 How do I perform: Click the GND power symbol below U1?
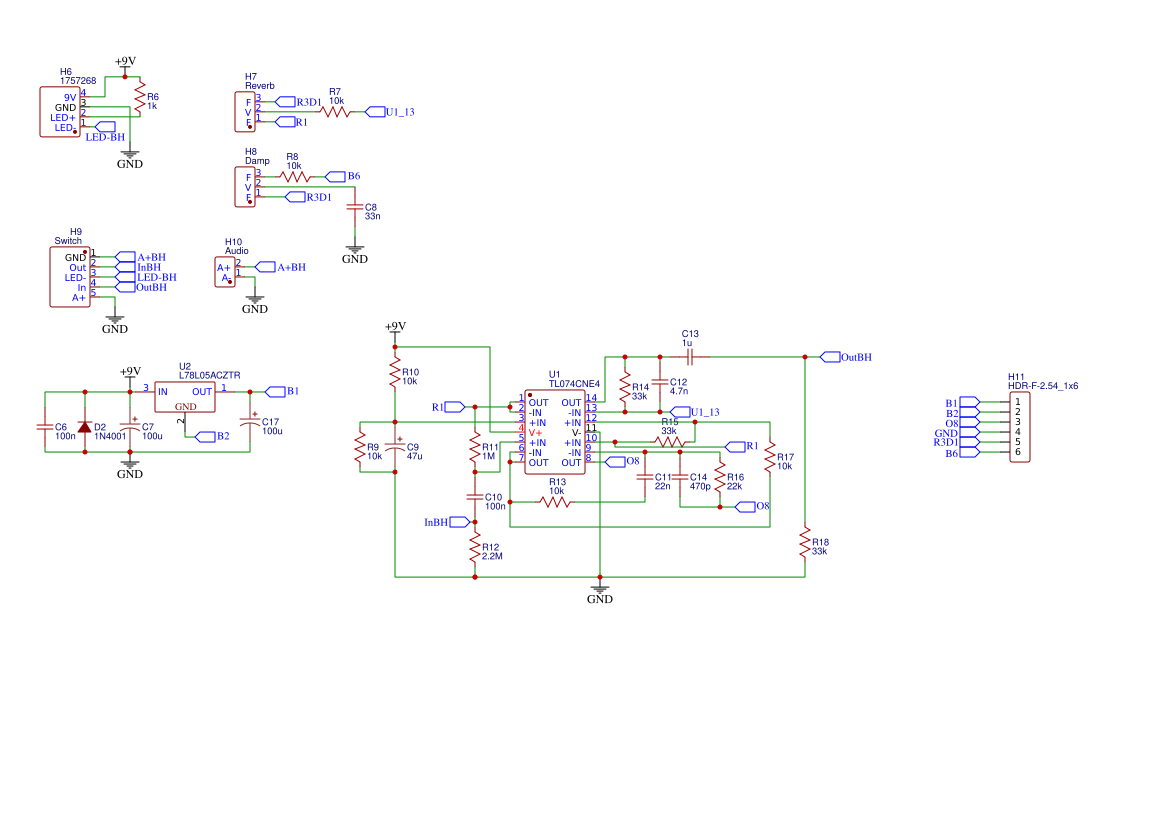pos(600,590)
